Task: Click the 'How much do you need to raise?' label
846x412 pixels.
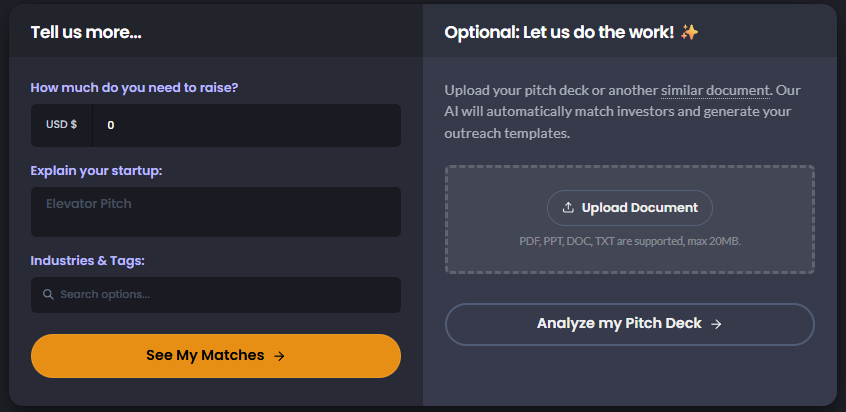Action: (134, 87)
